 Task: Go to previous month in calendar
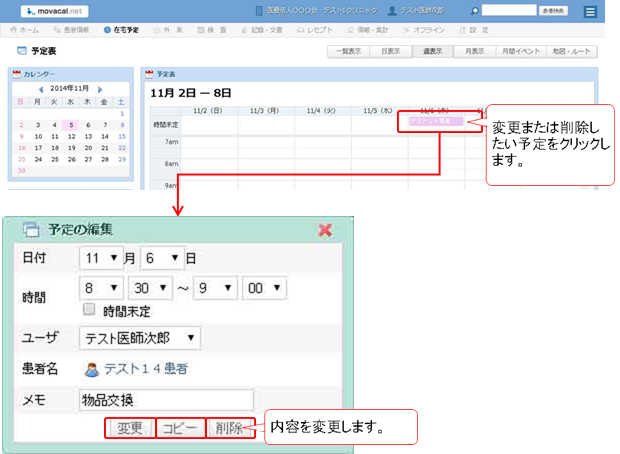pyautogui.click(x=40, y=89)
